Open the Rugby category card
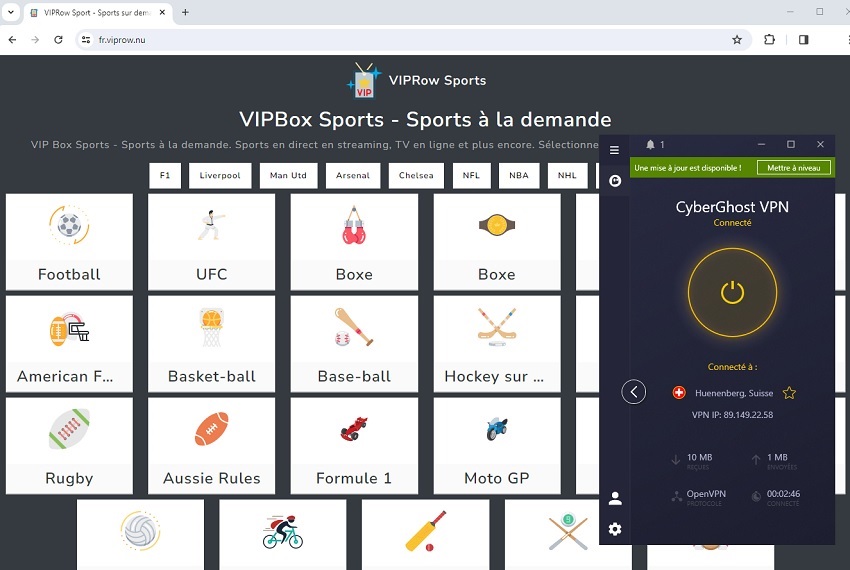This screenshot has height=570, width=850. pos(69,446)
